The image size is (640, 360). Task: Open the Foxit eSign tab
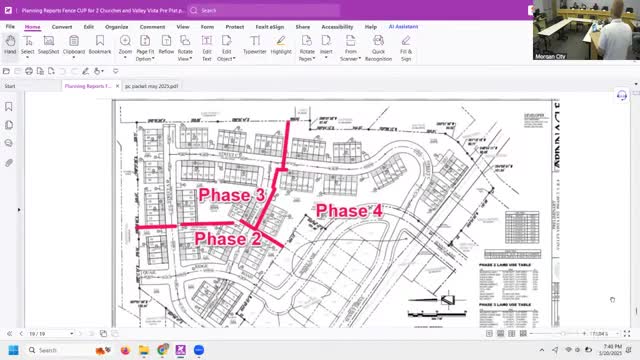[269, 27]
